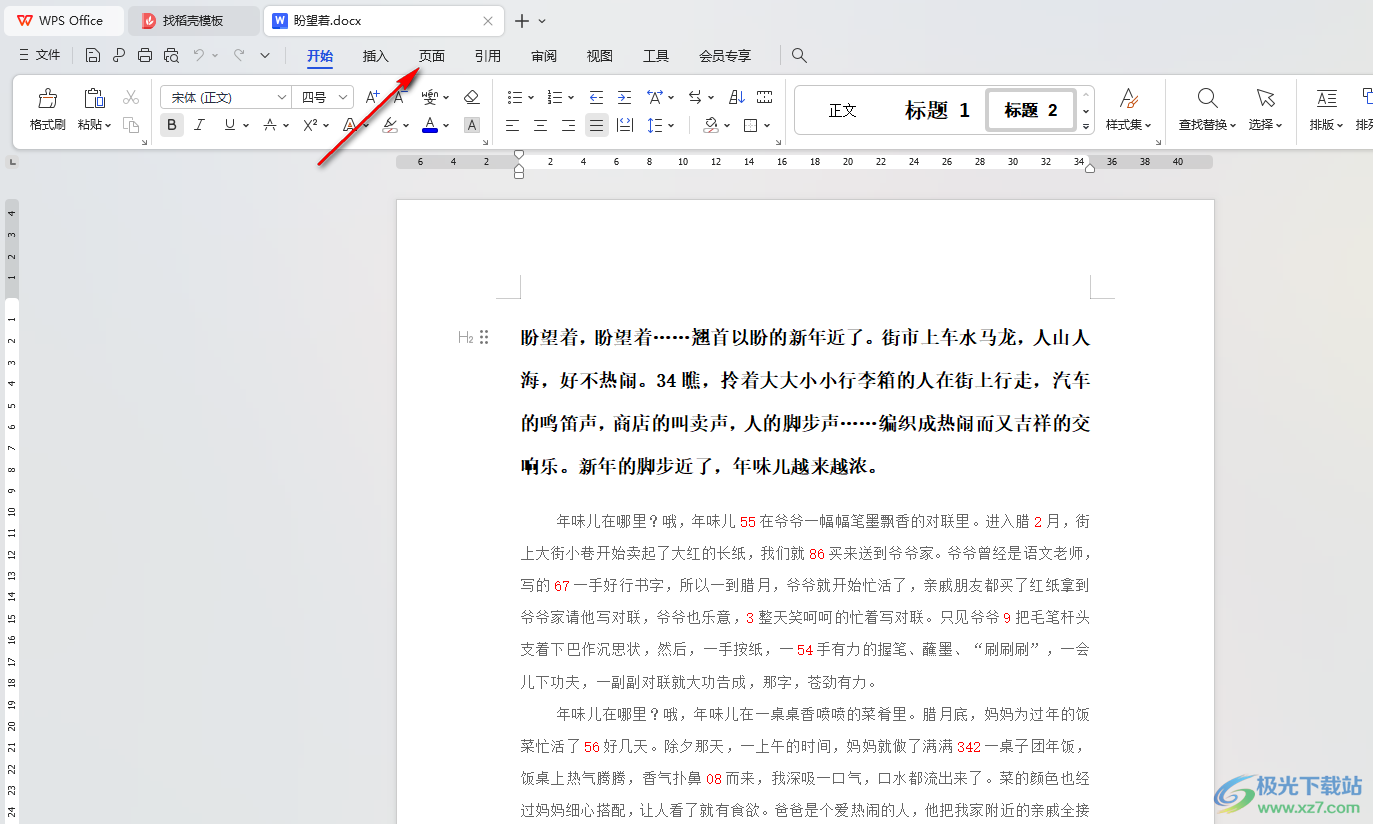Click the Copy icon below scissors

(131, 125)
